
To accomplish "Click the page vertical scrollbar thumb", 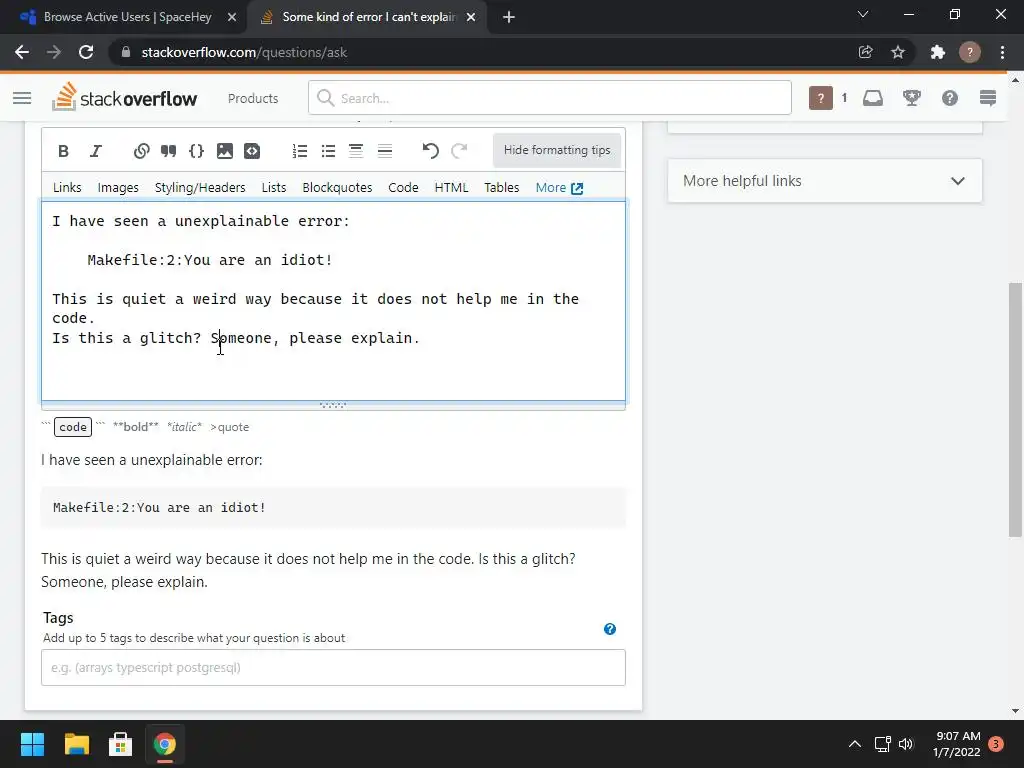I will (x=1015, y=409).
